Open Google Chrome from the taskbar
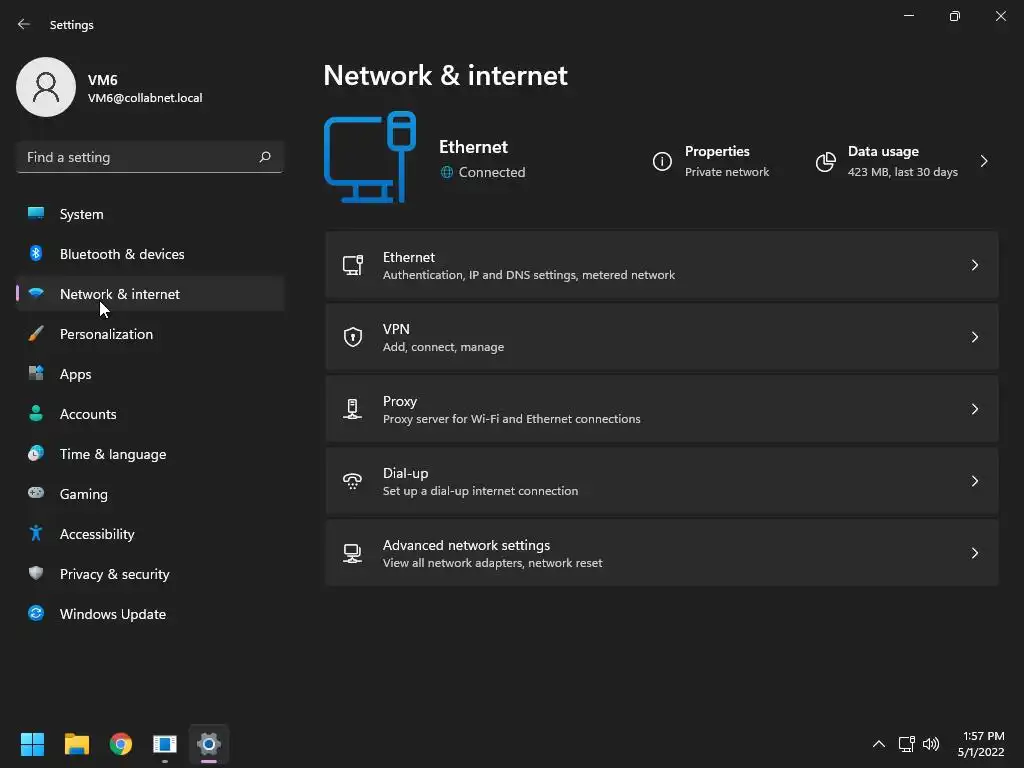This screenshot has height=768, width=1024. 121,744
